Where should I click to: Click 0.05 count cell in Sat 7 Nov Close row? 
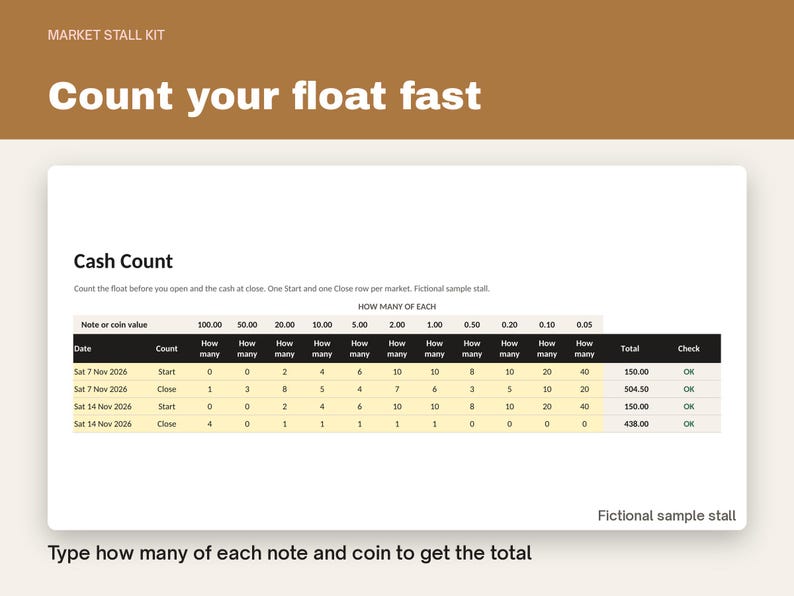(x=584, y=389)
